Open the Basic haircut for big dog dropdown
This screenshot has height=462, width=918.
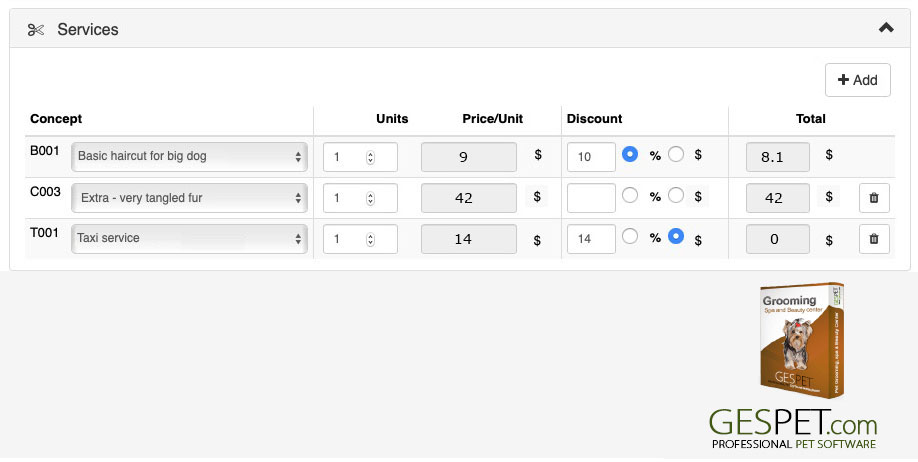coord(189,157)
